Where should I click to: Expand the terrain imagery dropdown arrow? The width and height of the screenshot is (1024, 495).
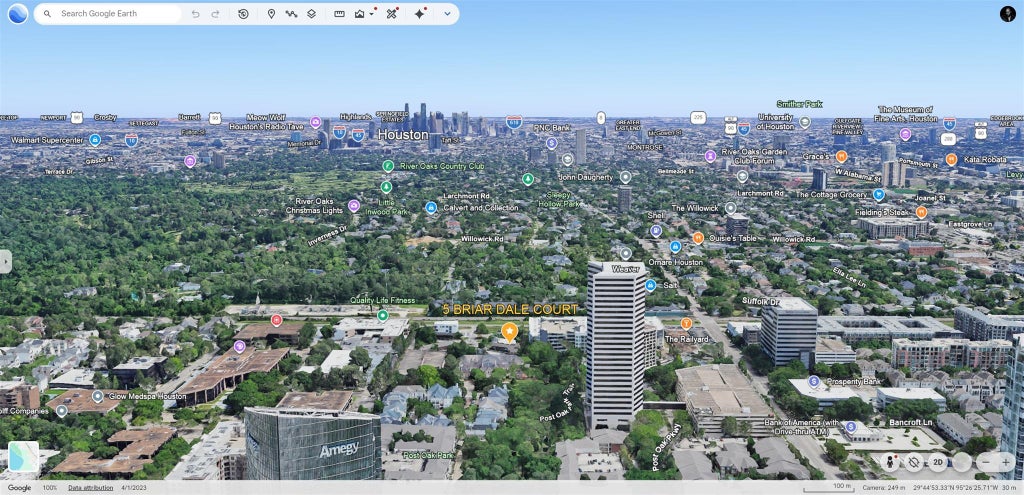[x=372, y=14]
